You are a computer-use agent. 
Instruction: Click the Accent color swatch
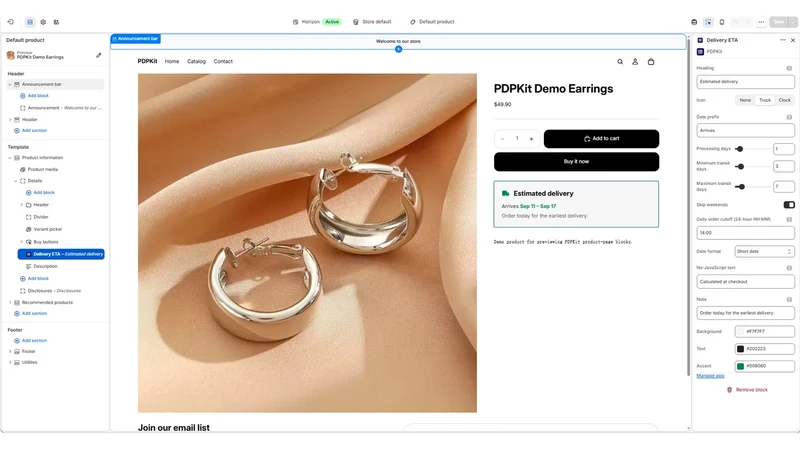740,366
